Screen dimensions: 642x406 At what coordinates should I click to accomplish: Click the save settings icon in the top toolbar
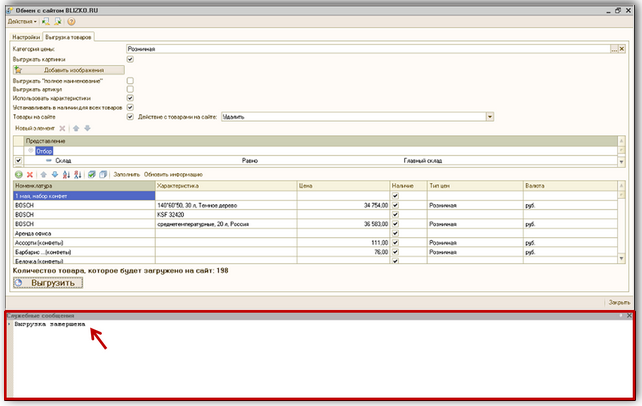[58, 21]
